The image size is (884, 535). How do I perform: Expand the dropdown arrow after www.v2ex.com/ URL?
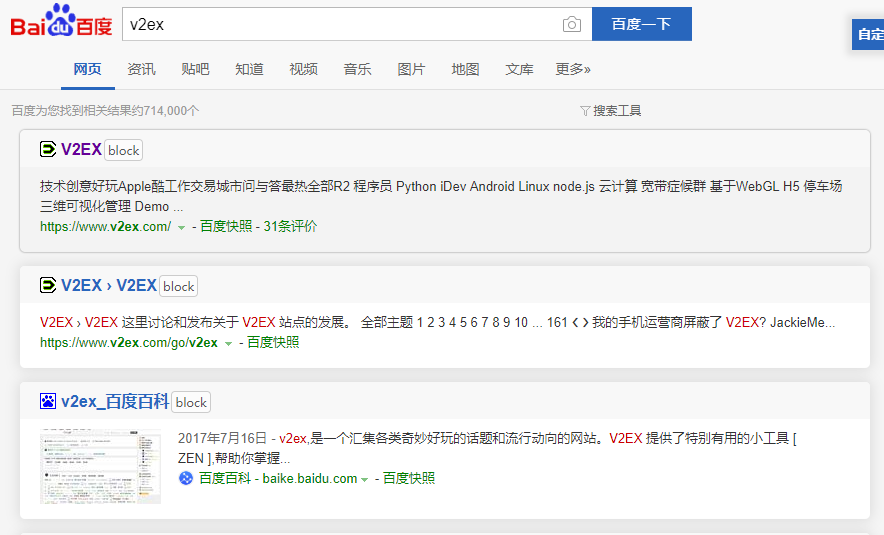[181, 228]
